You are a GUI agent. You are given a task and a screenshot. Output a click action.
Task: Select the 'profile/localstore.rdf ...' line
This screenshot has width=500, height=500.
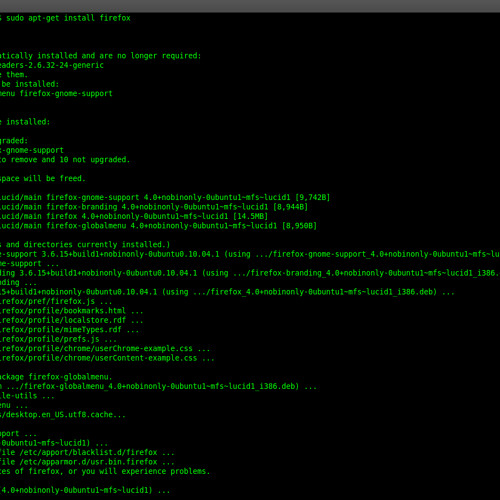(72, 320)
